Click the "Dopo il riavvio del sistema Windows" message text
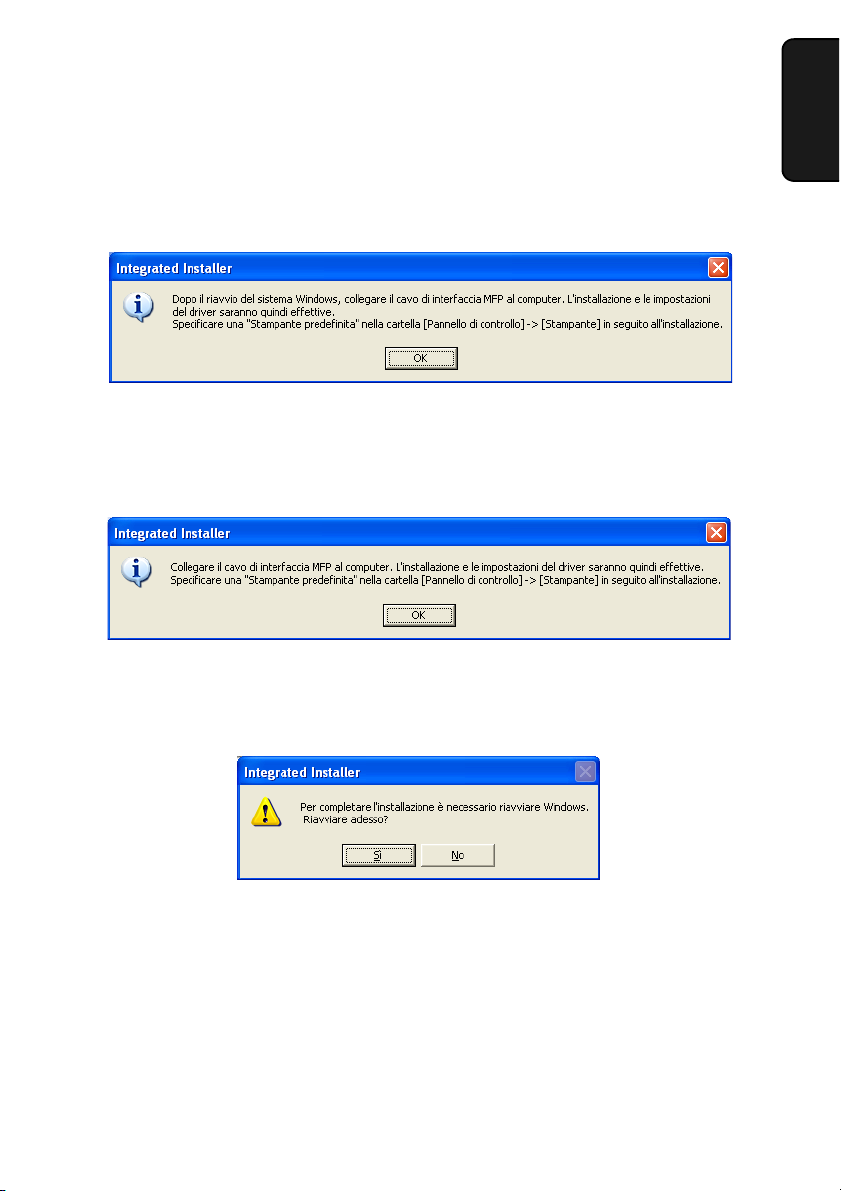 [441, 299]
